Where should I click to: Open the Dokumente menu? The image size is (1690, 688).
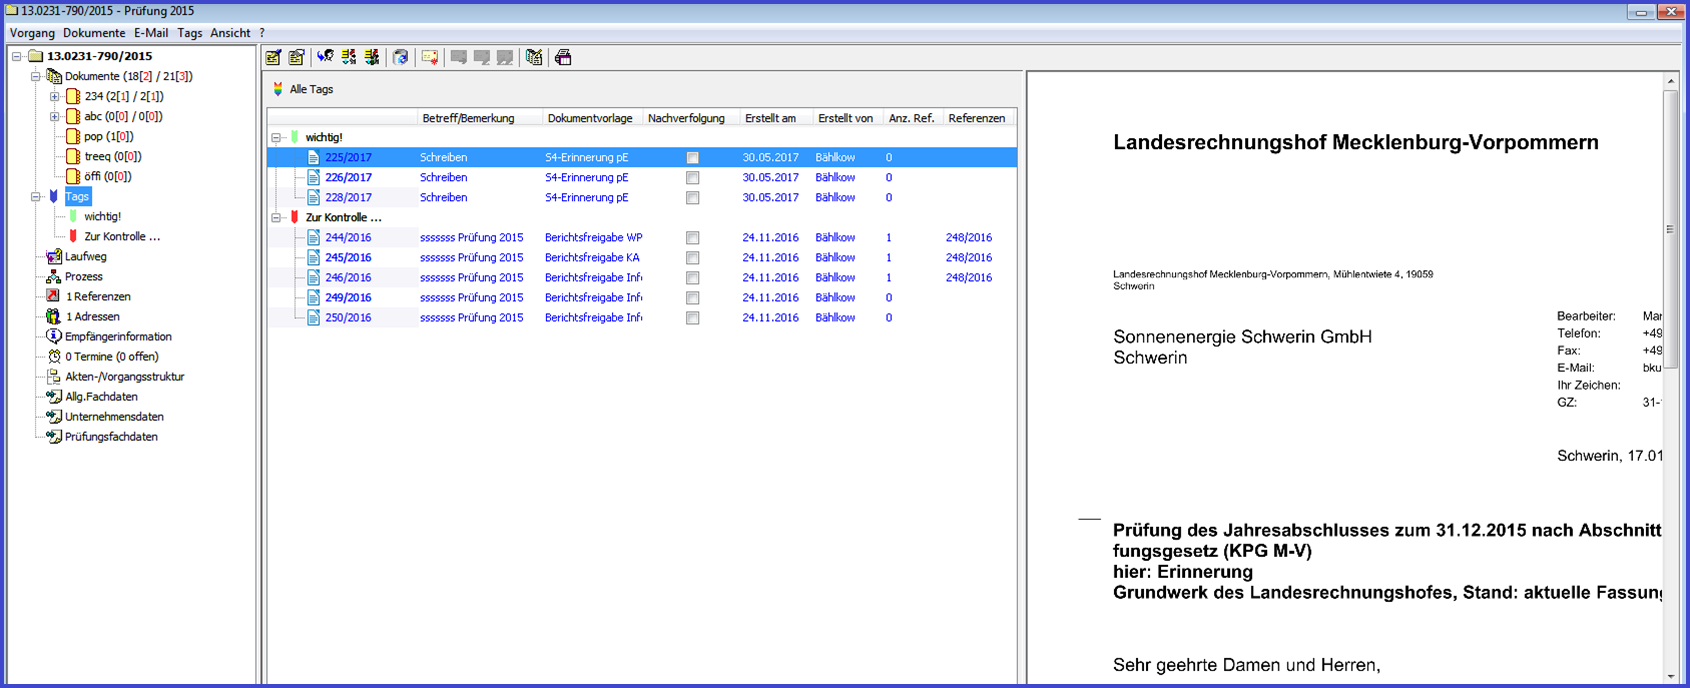94,33
